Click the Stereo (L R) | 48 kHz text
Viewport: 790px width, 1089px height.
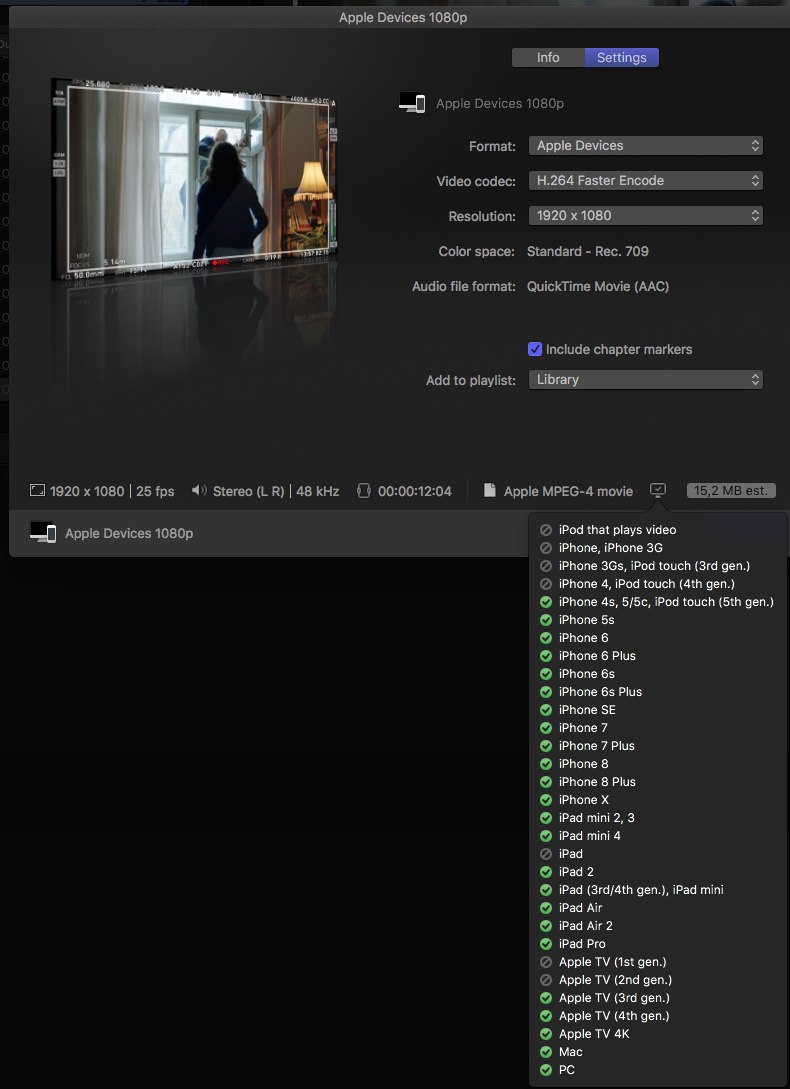click(276, 491)
